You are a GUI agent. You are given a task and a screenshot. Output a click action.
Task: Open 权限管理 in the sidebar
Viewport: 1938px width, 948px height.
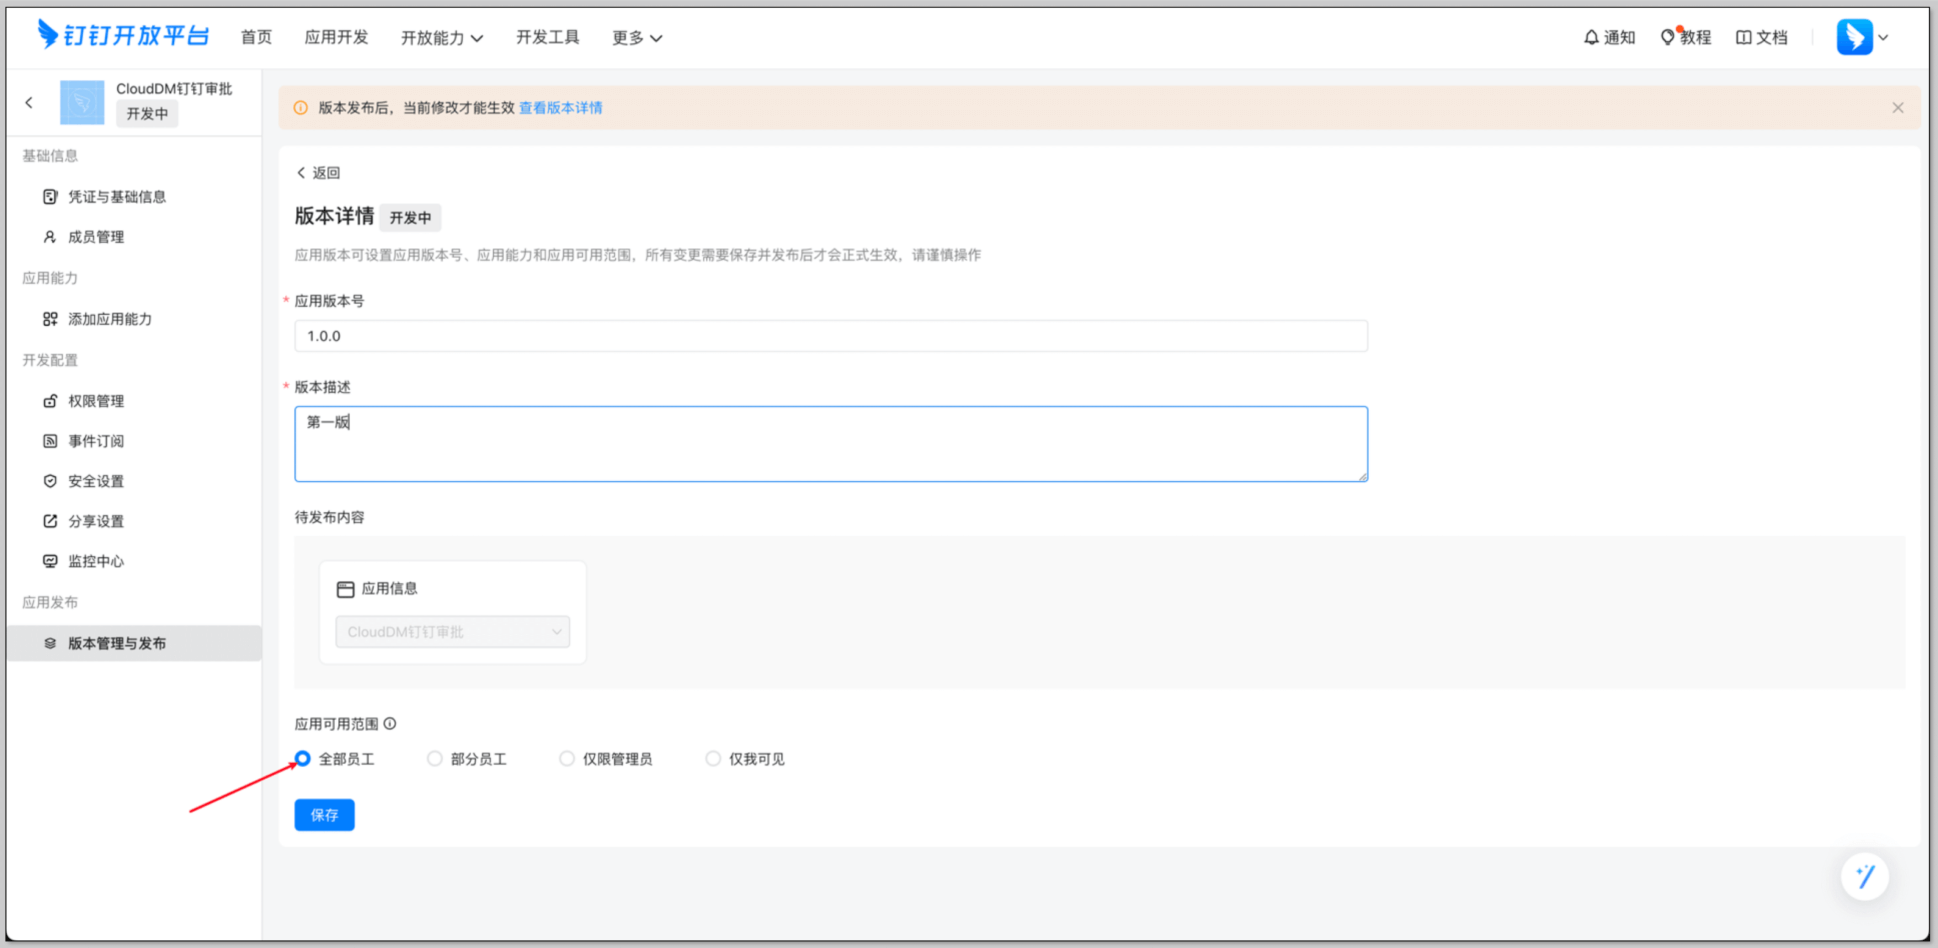click(x=96, y=401)
